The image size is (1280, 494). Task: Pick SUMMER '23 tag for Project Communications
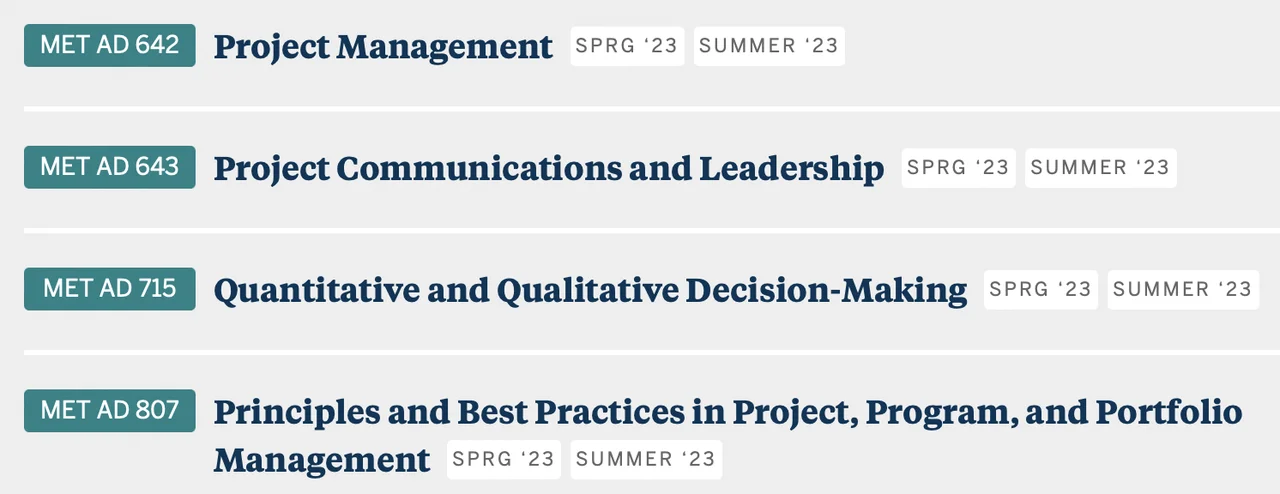click(1100, 168)
